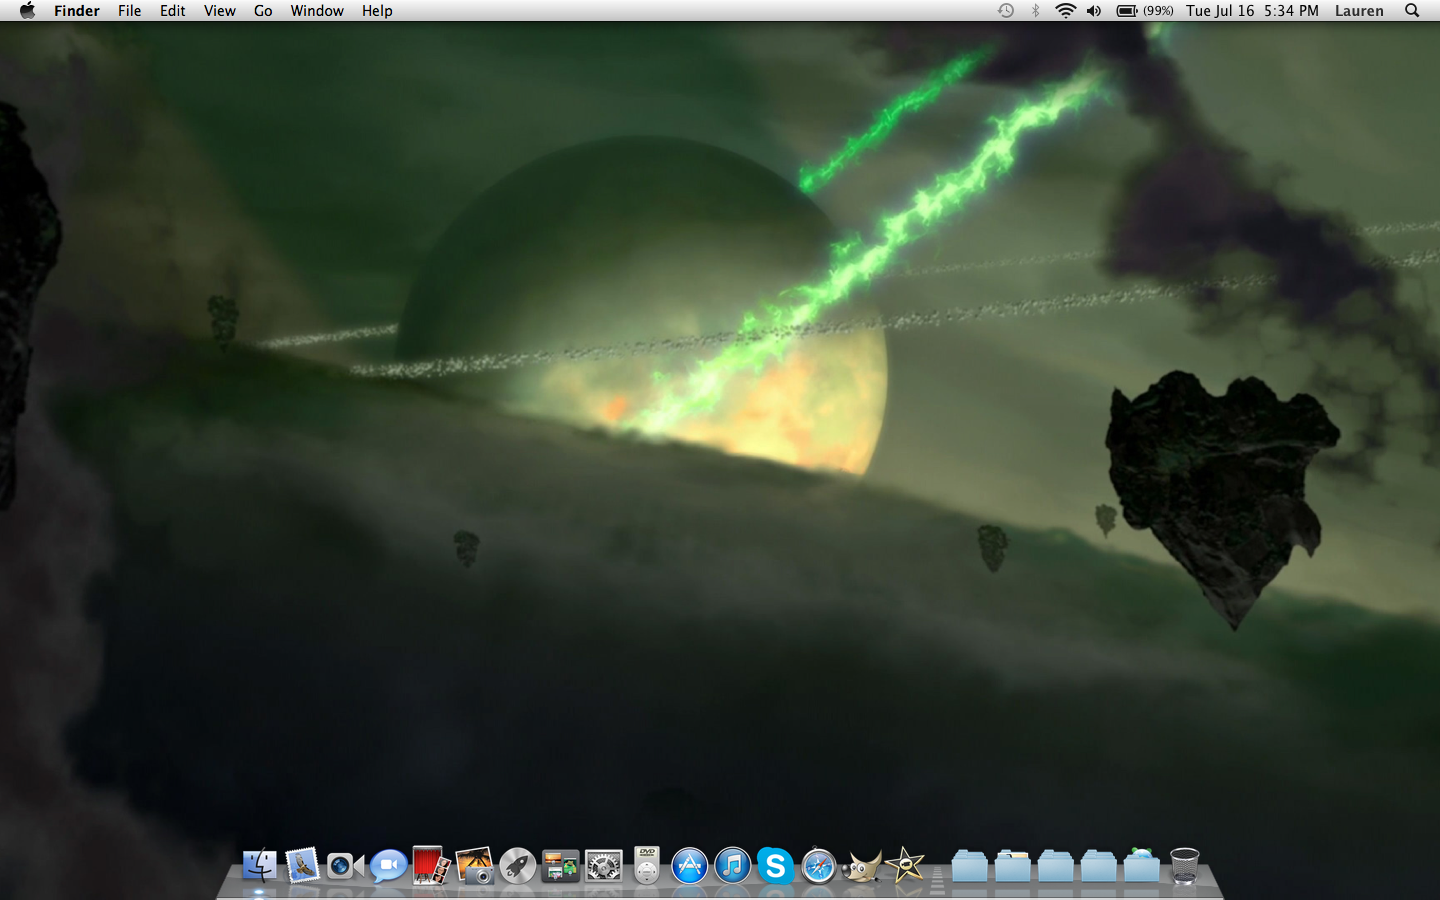Launch DVD Player from the dock
1440x900 pixels.
click(647, 865)
